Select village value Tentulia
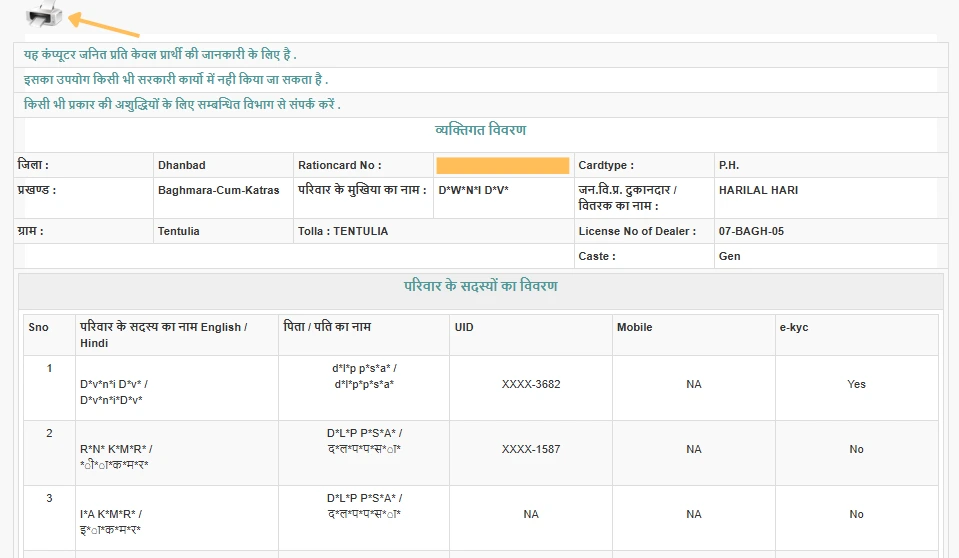 point(179,231)
